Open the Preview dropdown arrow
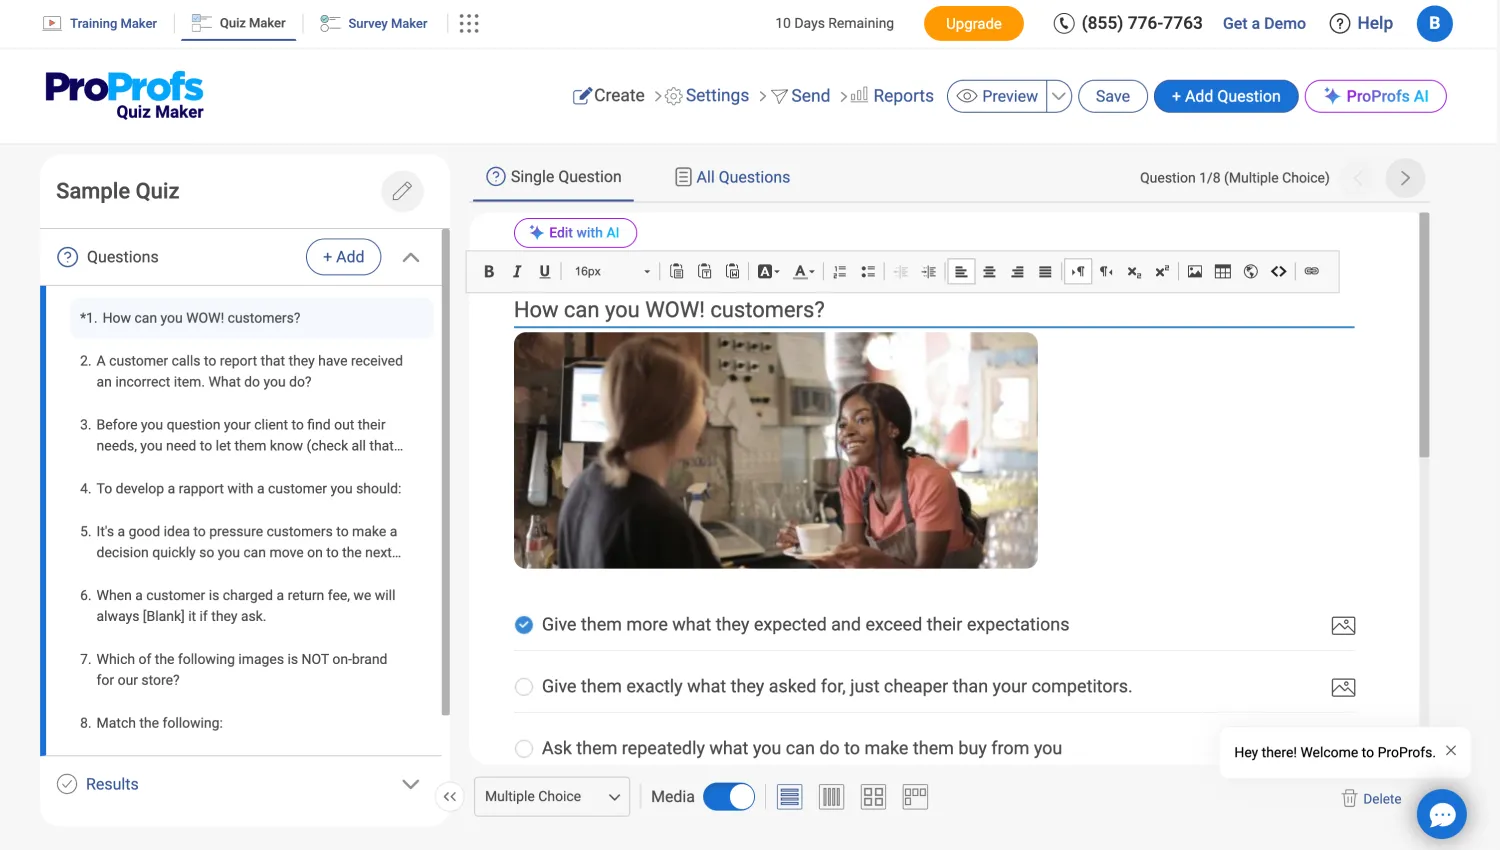The width and height of the screenshot is (1500, 850). click(1059, 96)
